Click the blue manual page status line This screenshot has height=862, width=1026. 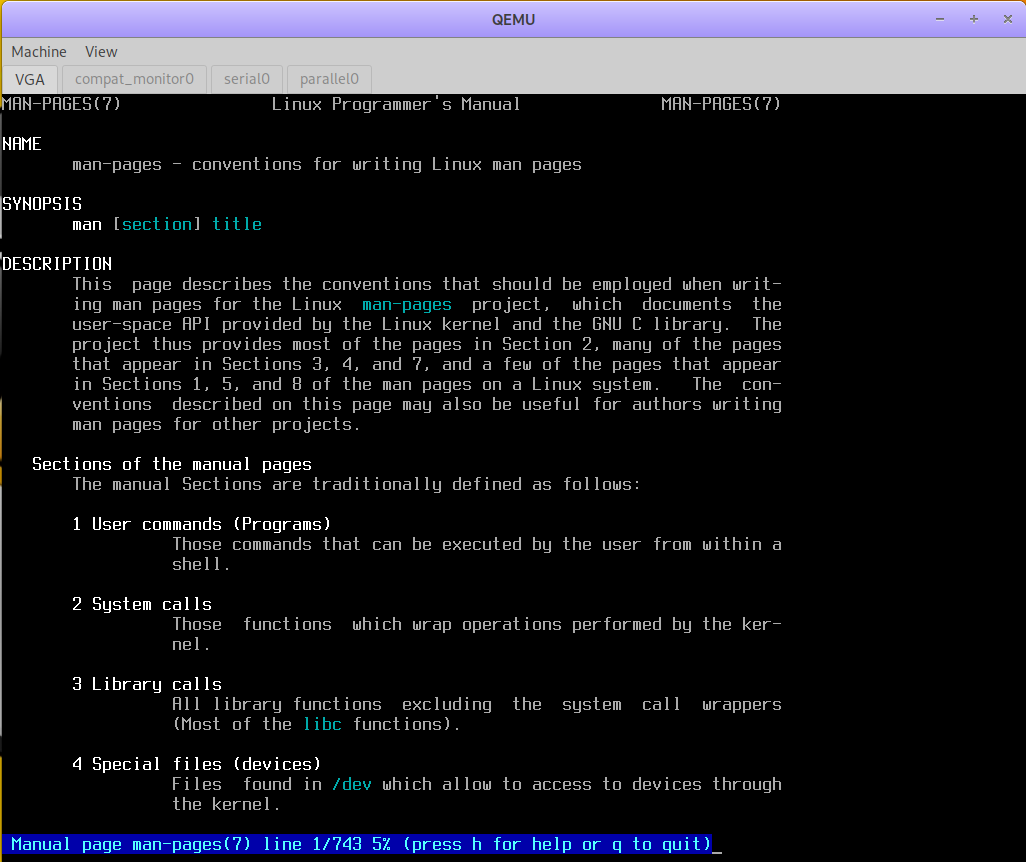click(360, 844)
